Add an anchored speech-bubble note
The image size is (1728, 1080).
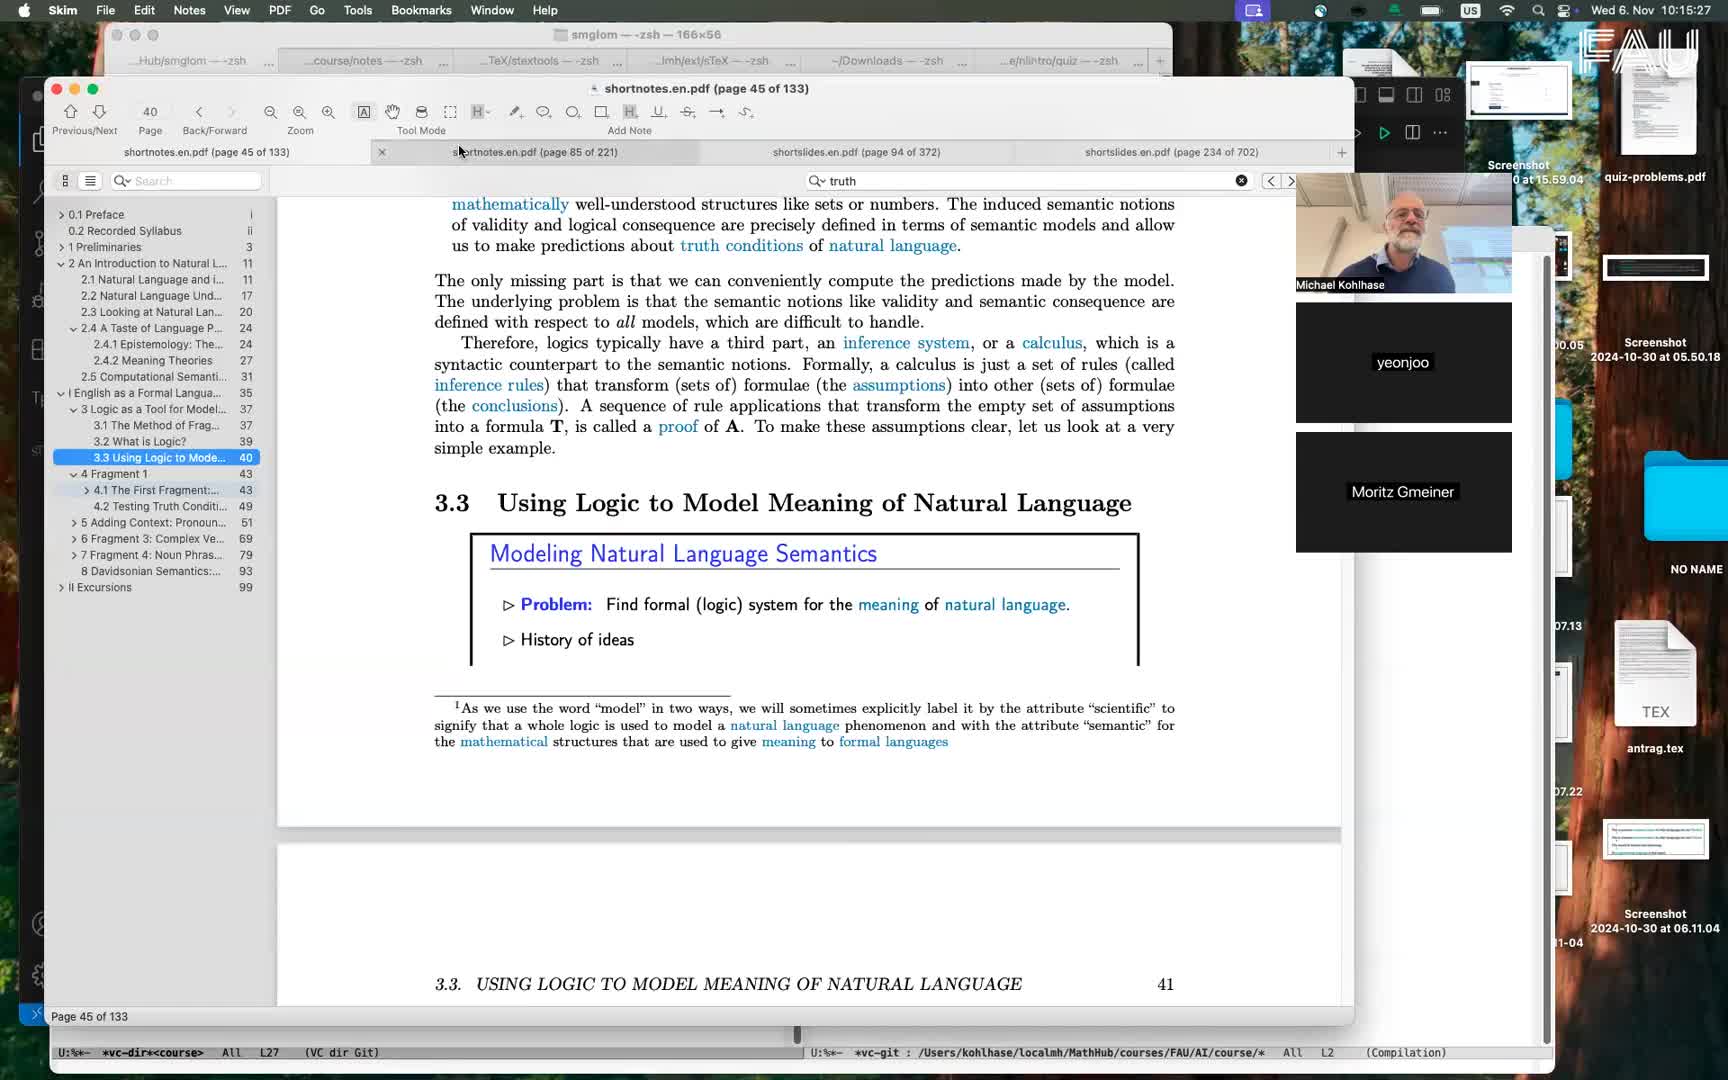(543, 112)
